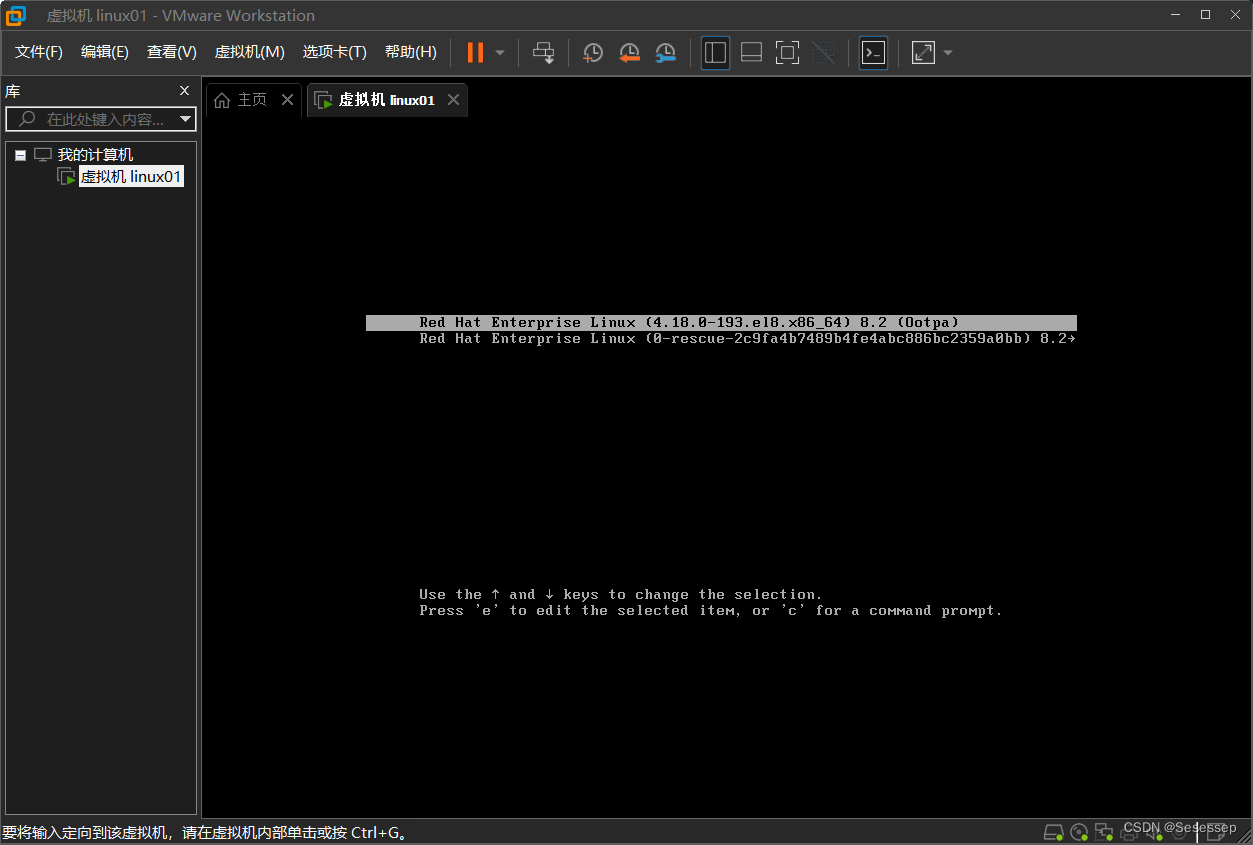This screenshot has width=1253, height=845.
Task: Minimize the VMware Workstation window
Action: click(x=1177, y=14)
